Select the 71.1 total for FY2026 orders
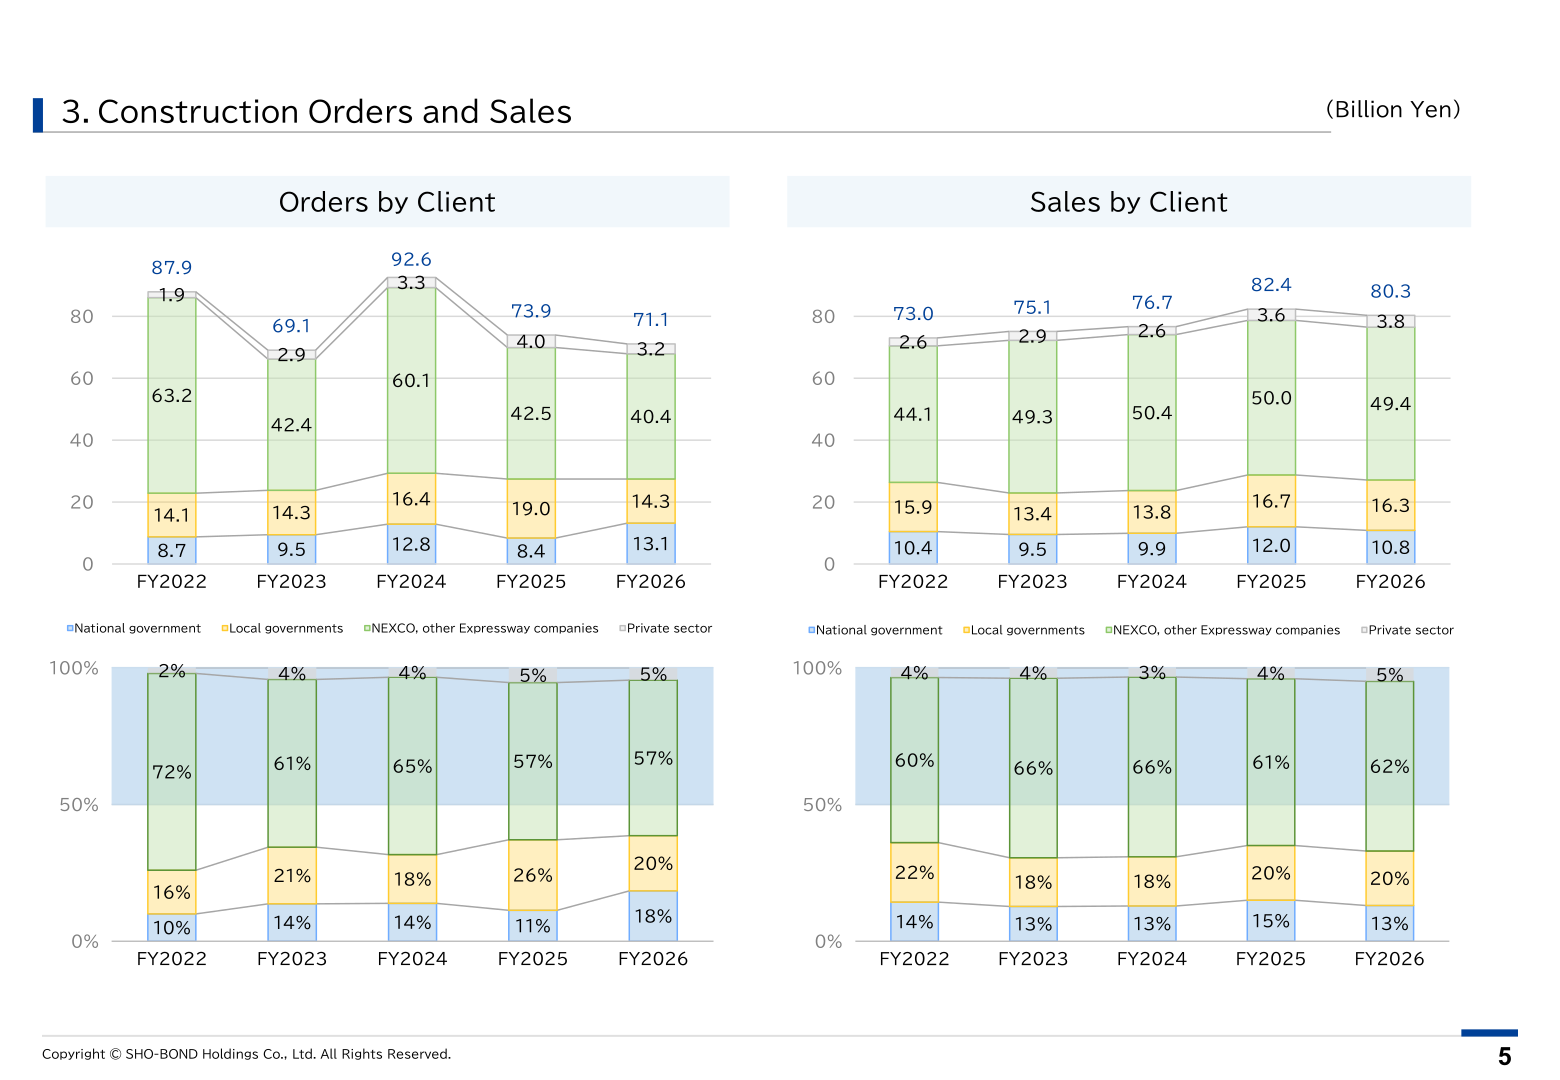Image resolution: width=1560 pixels, height=1080 pixels. [x=651, y=320]
